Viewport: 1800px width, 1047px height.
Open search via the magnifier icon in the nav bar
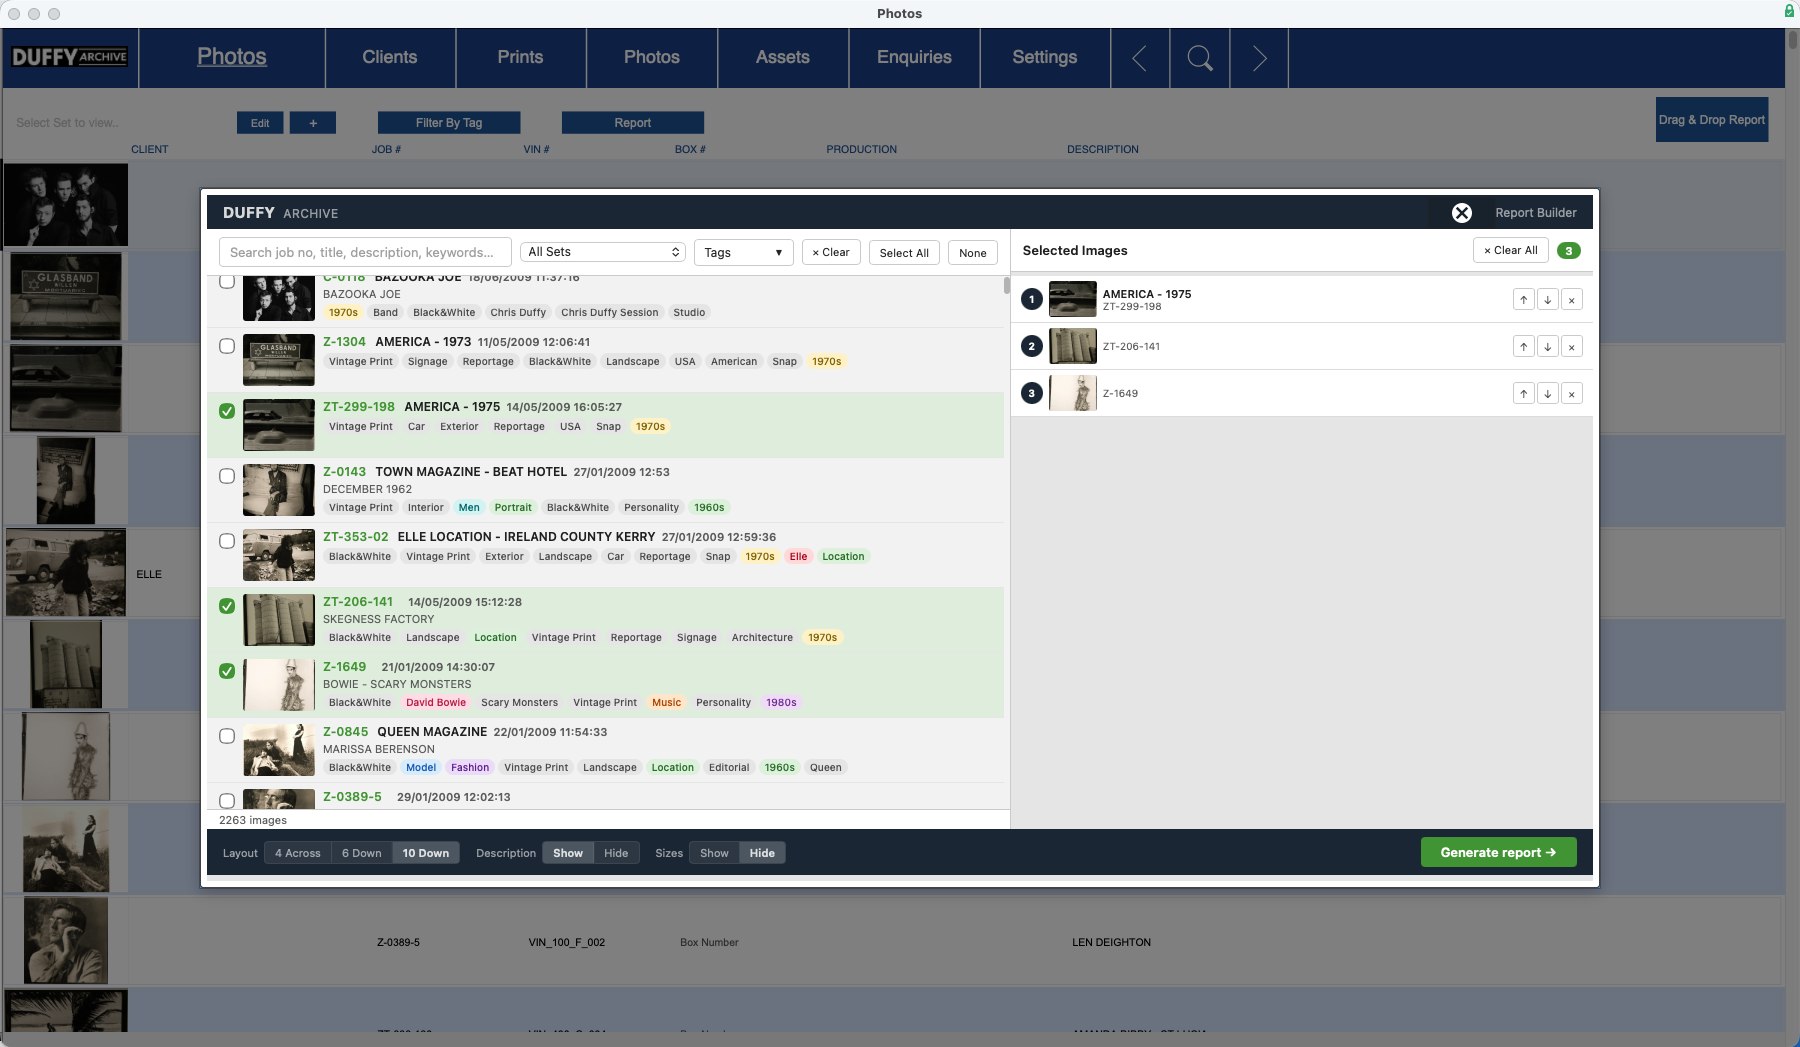(x=1200, y=58)
